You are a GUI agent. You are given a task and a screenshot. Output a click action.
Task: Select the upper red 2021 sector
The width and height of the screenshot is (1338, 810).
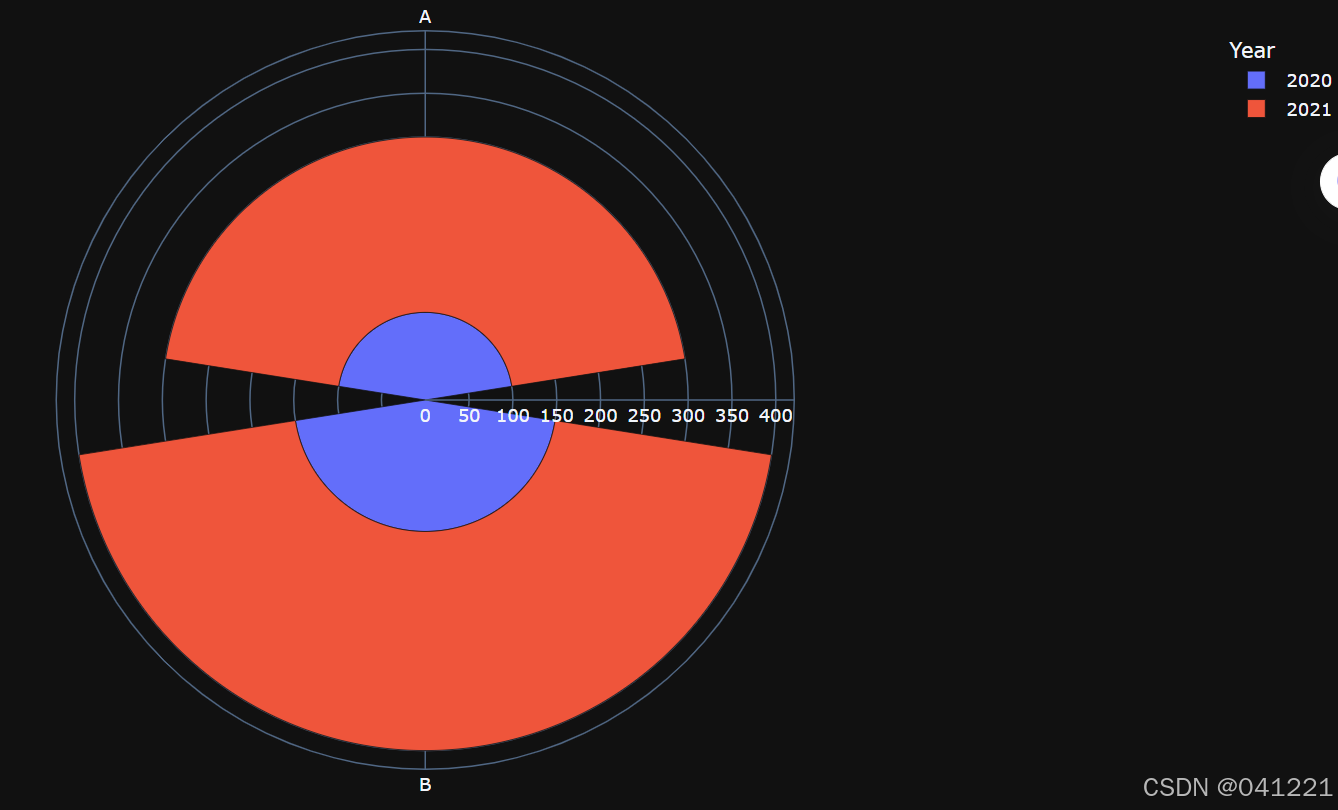coord(425,225)
